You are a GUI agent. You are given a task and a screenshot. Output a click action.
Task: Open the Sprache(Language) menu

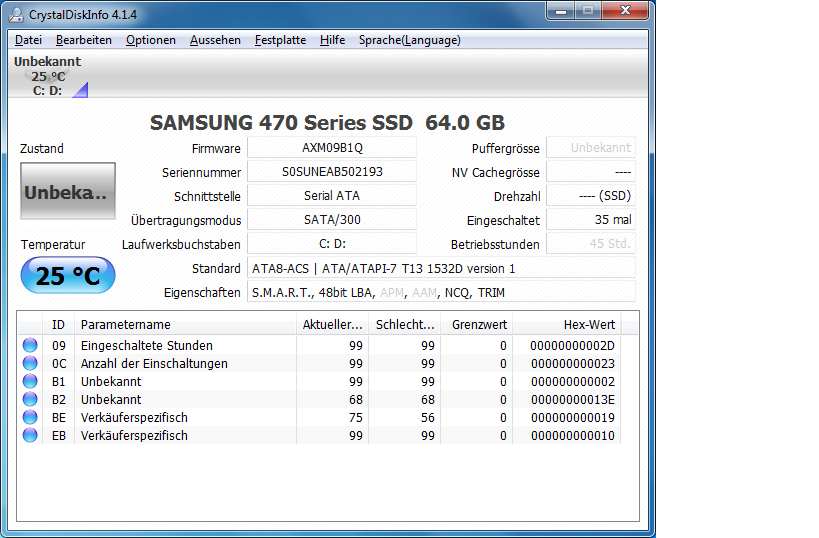point(410,40)
